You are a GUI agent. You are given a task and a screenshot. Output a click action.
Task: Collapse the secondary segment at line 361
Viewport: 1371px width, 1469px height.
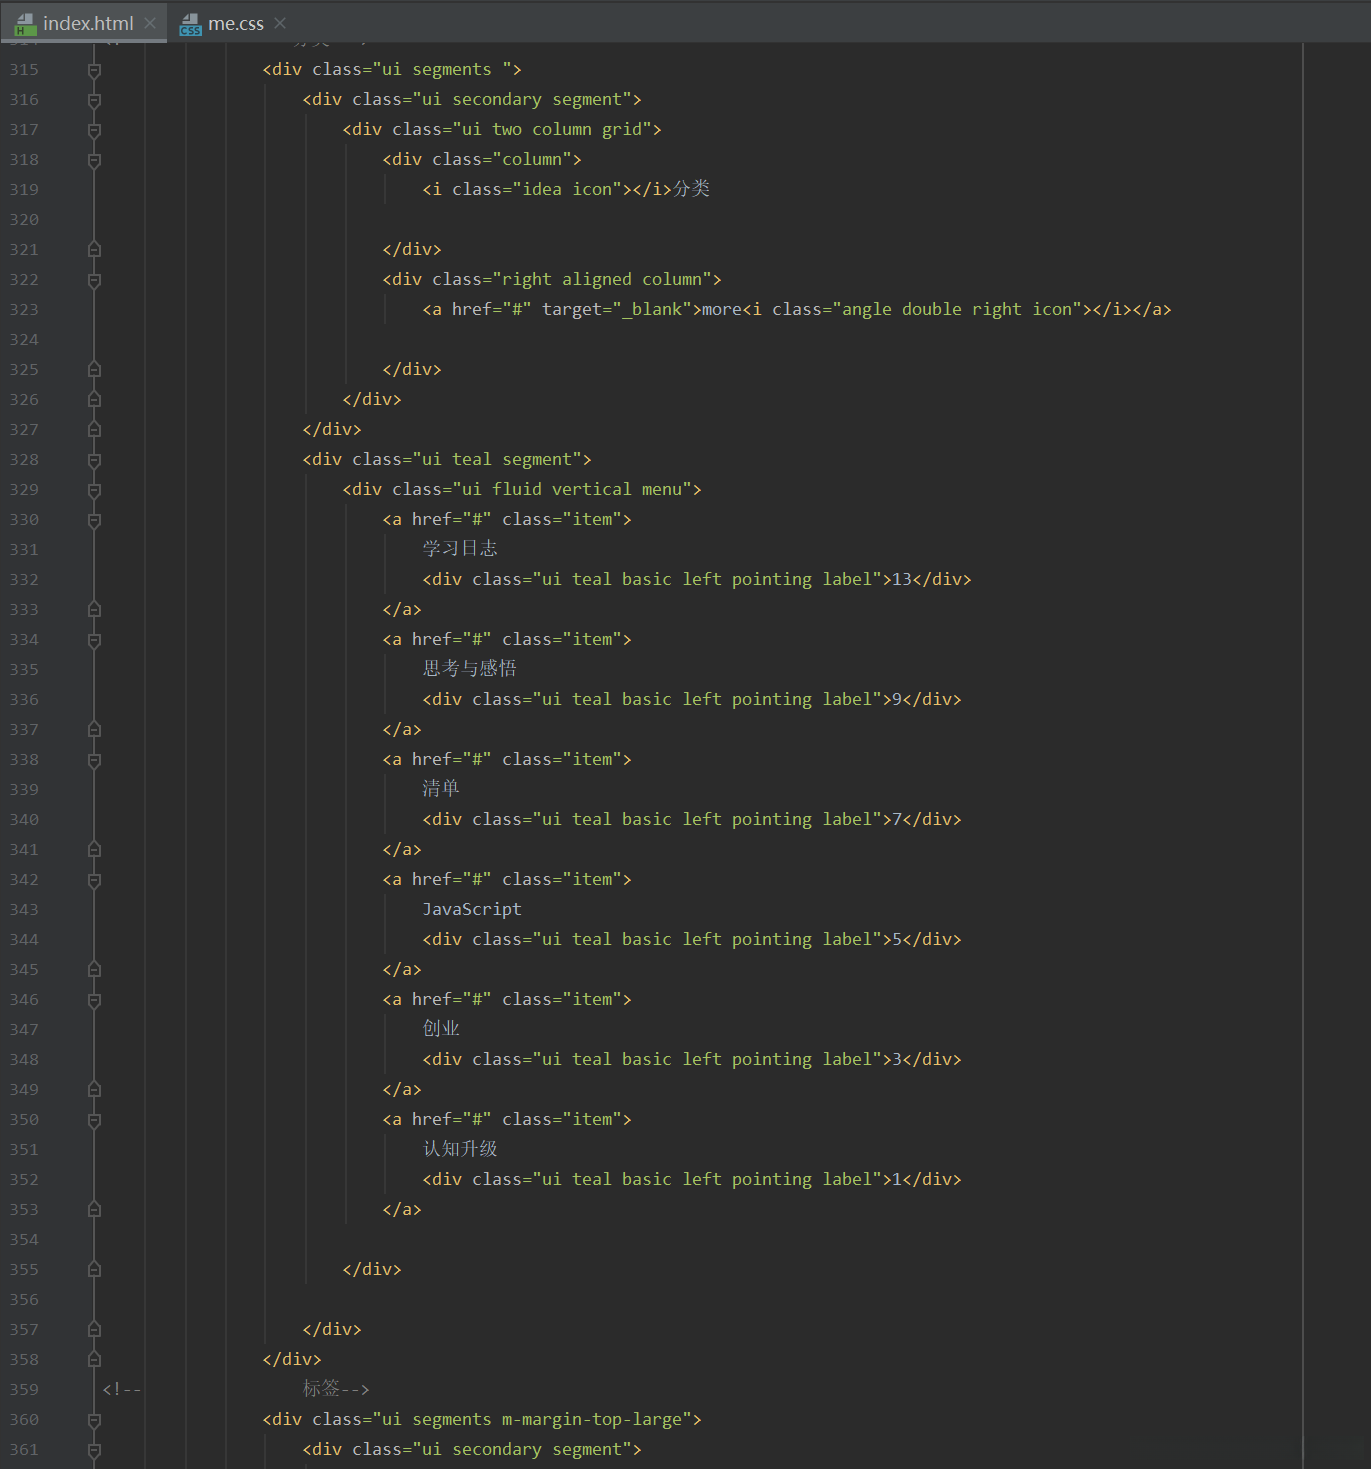[x=94, y=1450]
